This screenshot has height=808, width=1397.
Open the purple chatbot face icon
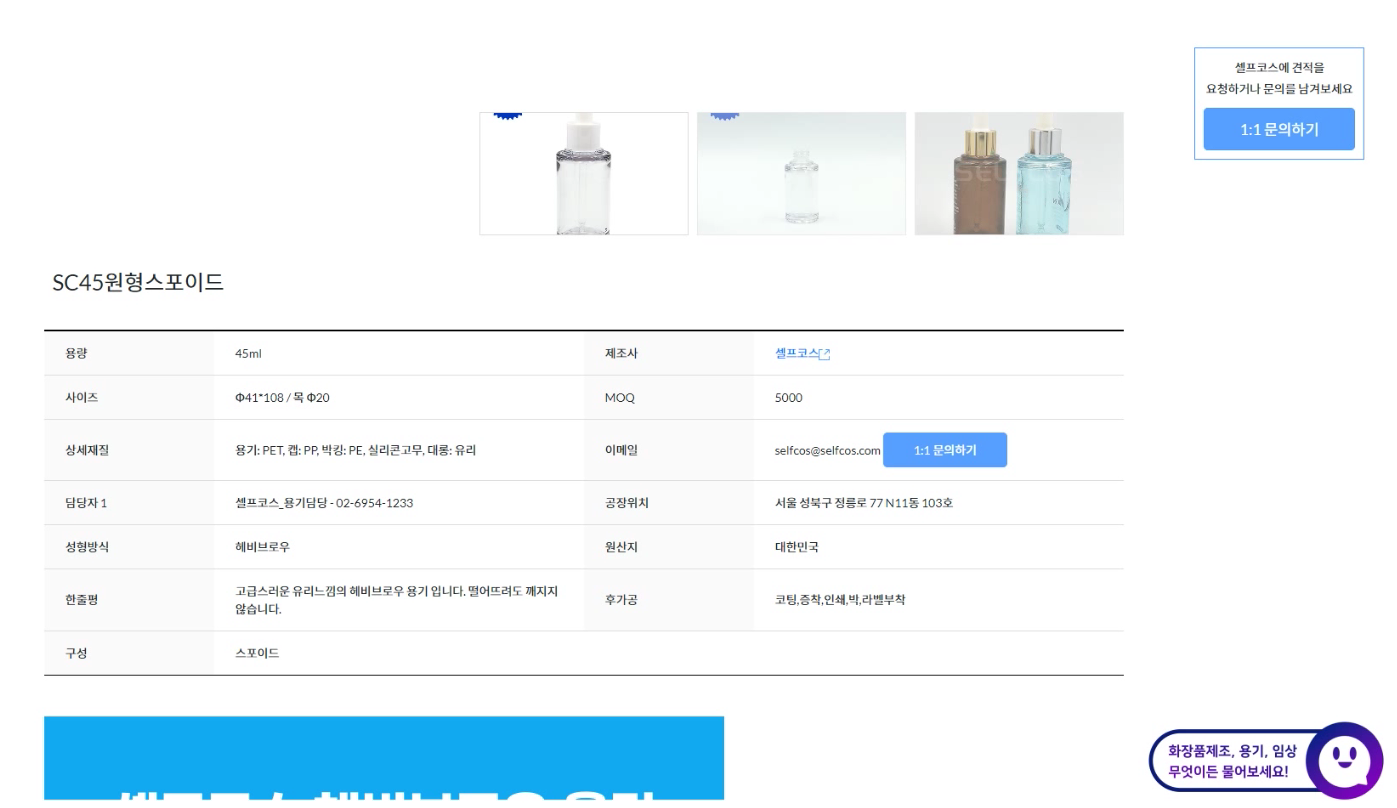coord(1344,761)
